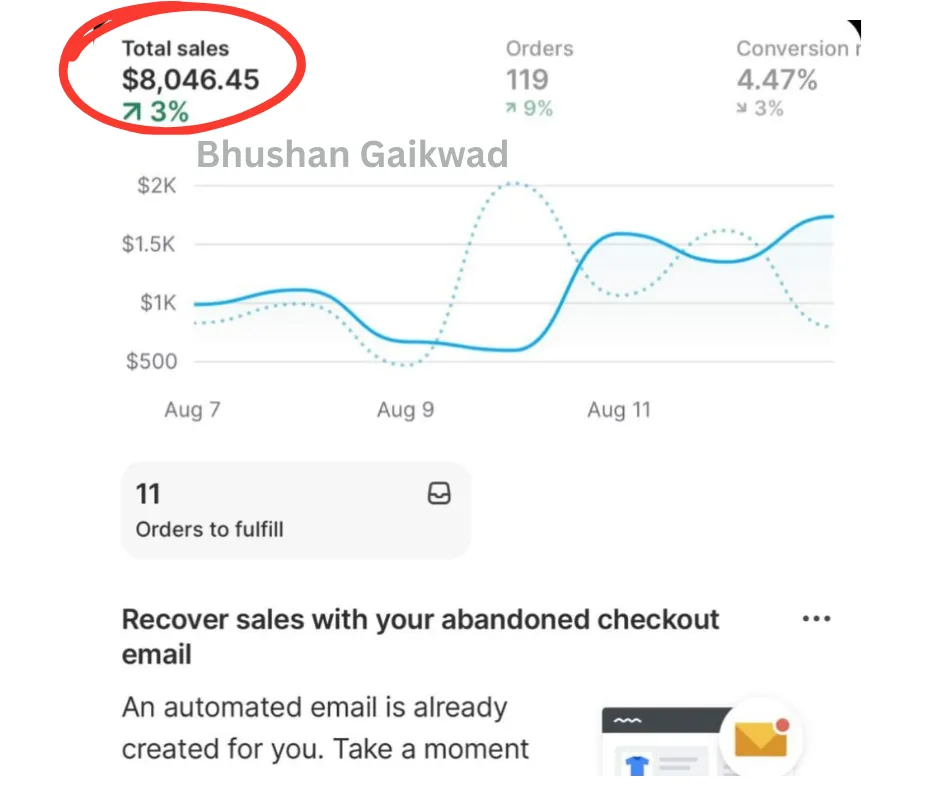Click the dotted comparison line peak near $2K

pos(514,183)
